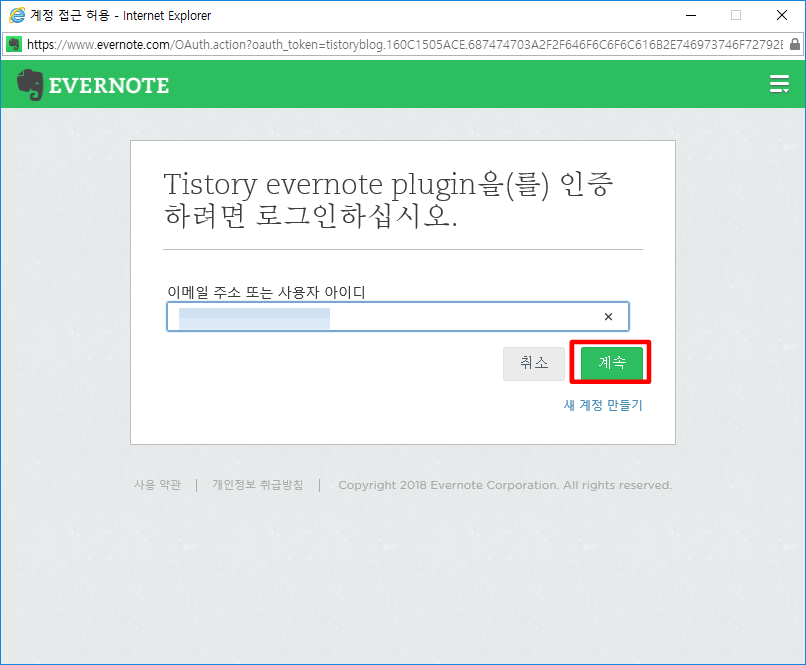Screen dimensions: 806x665
Task: Click the Copyright 2018 Evernote Corporation text
Action: 505,485
